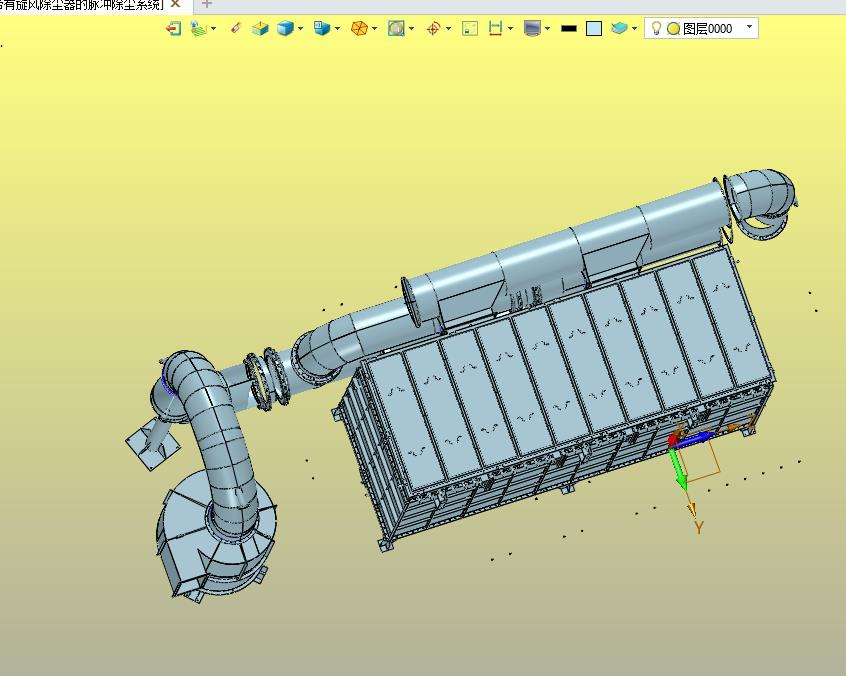Screen dimensions: 846x676
Task: Click the blue stacked layers icon
Action: click(x=620, y=29)
